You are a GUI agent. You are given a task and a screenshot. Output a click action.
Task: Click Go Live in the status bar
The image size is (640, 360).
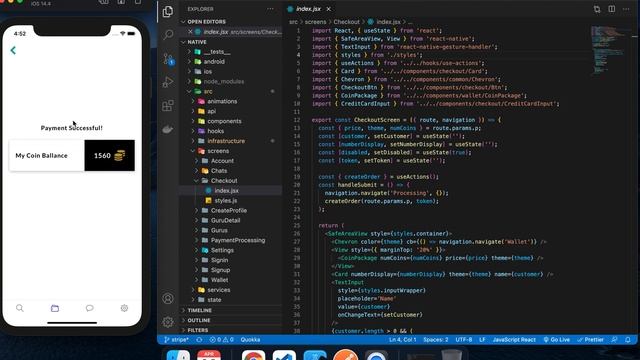557,340
